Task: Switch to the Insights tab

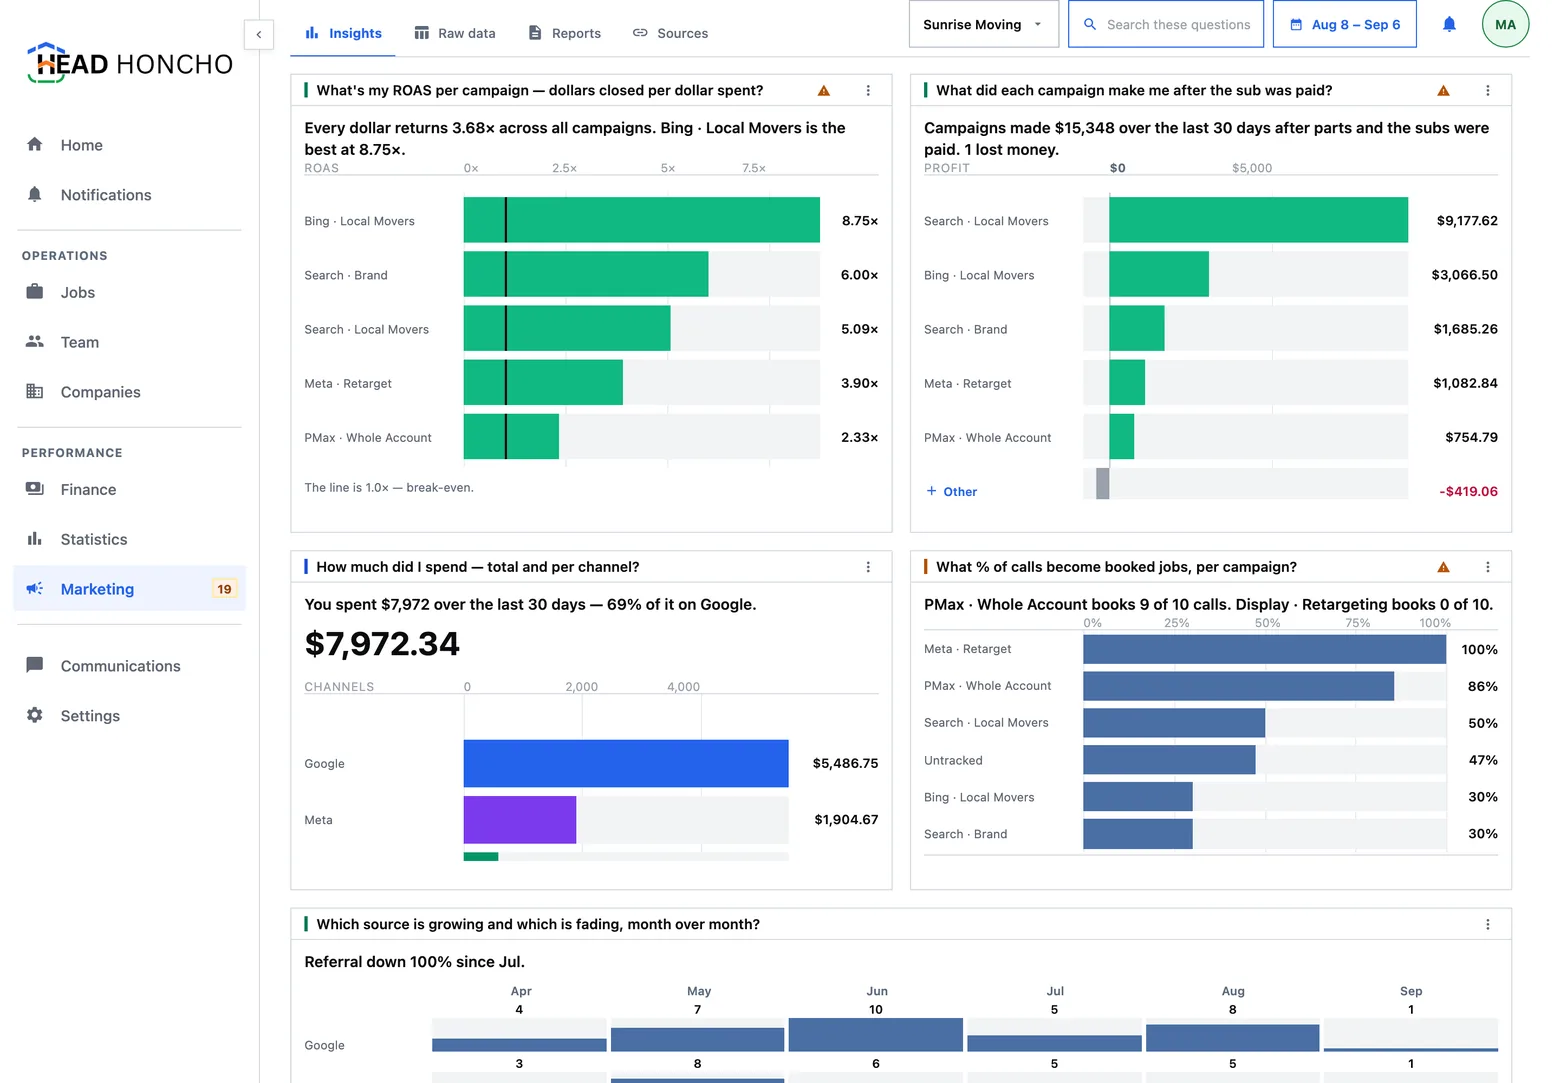Action: [343, 33]
